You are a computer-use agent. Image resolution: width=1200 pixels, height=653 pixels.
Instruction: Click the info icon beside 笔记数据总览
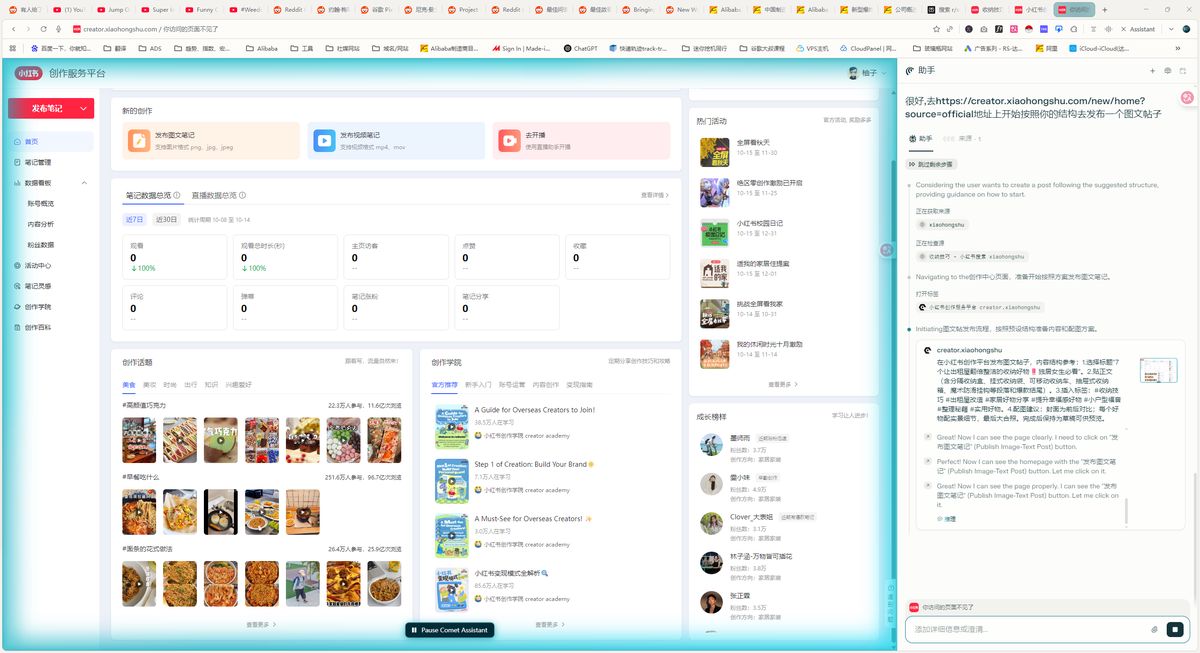coord(177,196)
